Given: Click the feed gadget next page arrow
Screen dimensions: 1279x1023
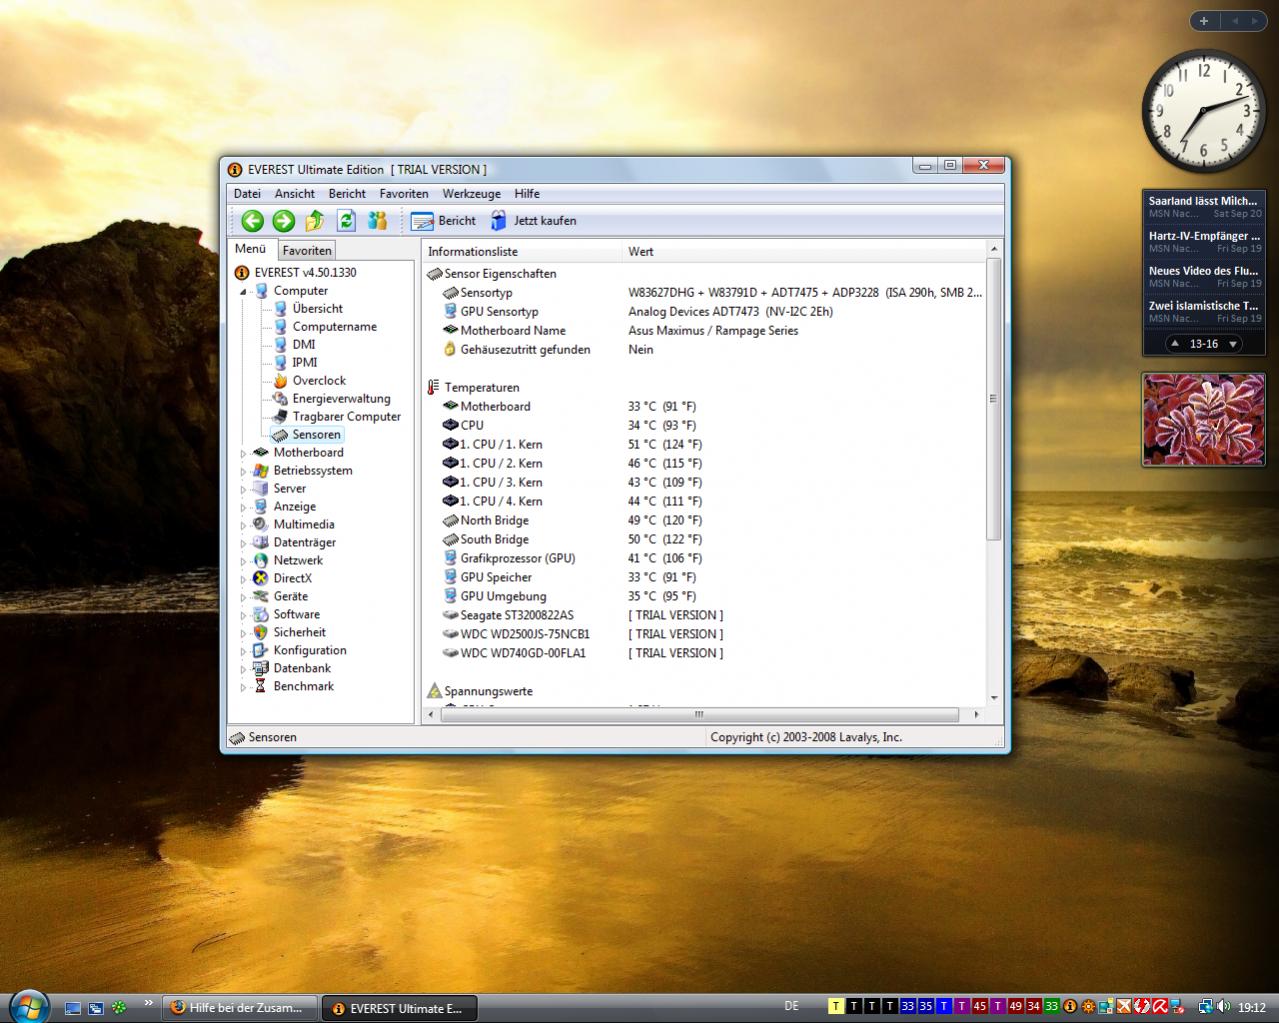Looking at the screenshot, I should coord(1233,344).
